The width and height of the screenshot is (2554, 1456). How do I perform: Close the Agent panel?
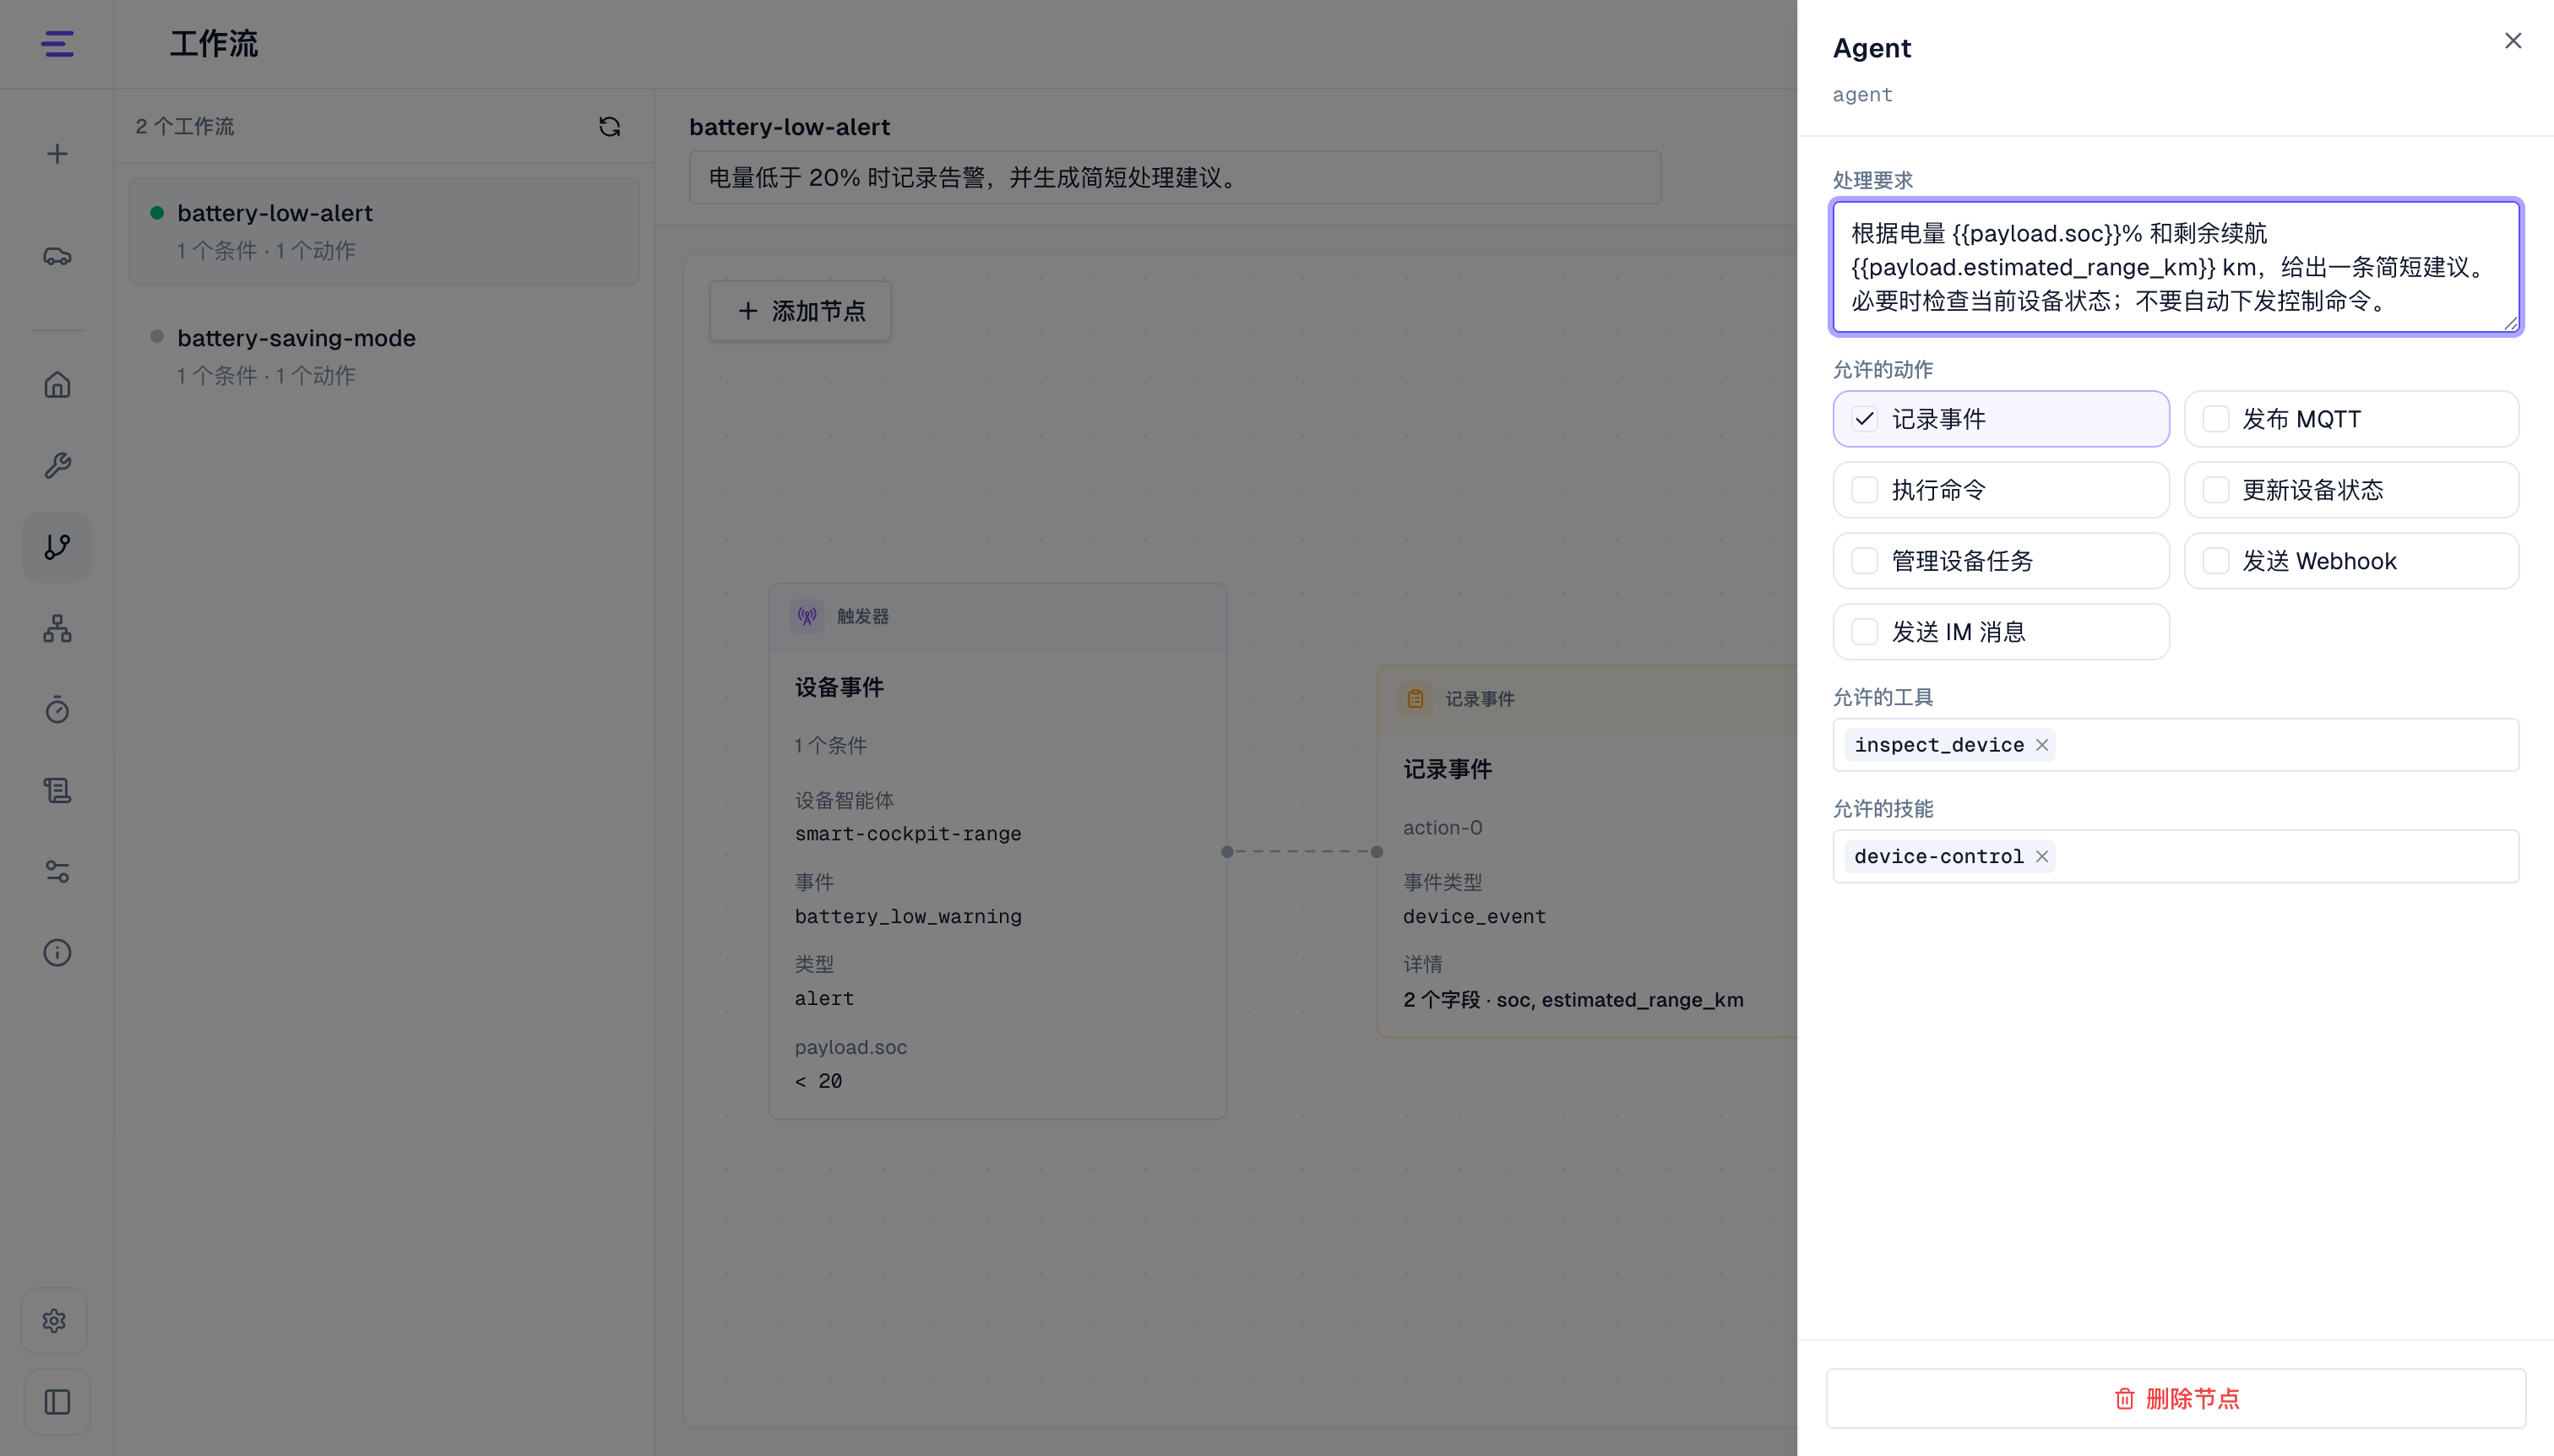pos(2512,41)
